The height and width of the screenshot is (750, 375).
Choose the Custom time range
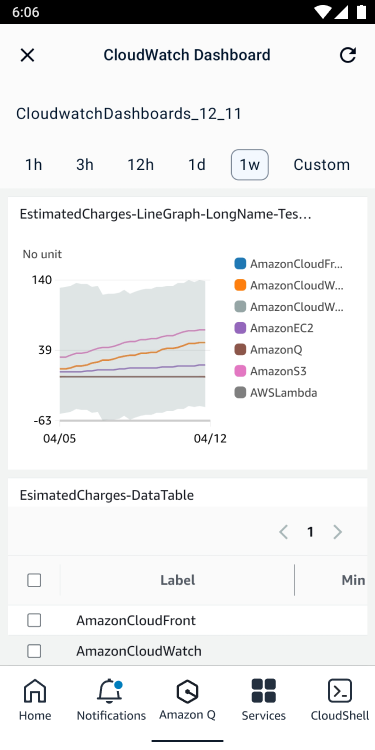click(321, 165)
